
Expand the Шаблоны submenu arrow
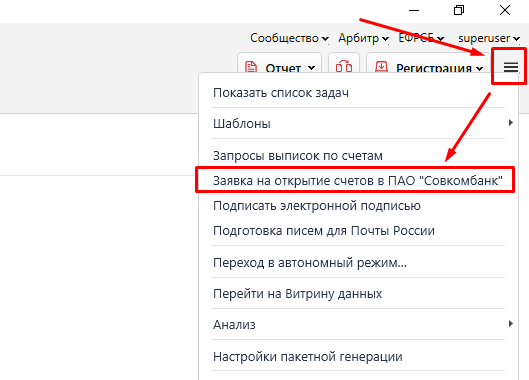(x=510, y=123)
